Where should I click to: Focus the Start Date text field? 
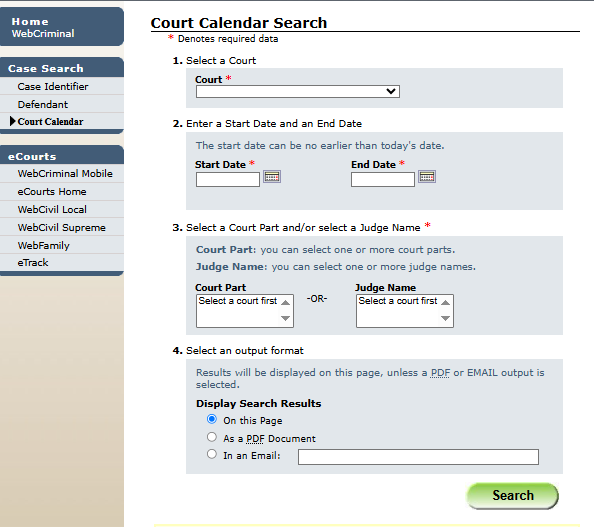click(228, 180)
